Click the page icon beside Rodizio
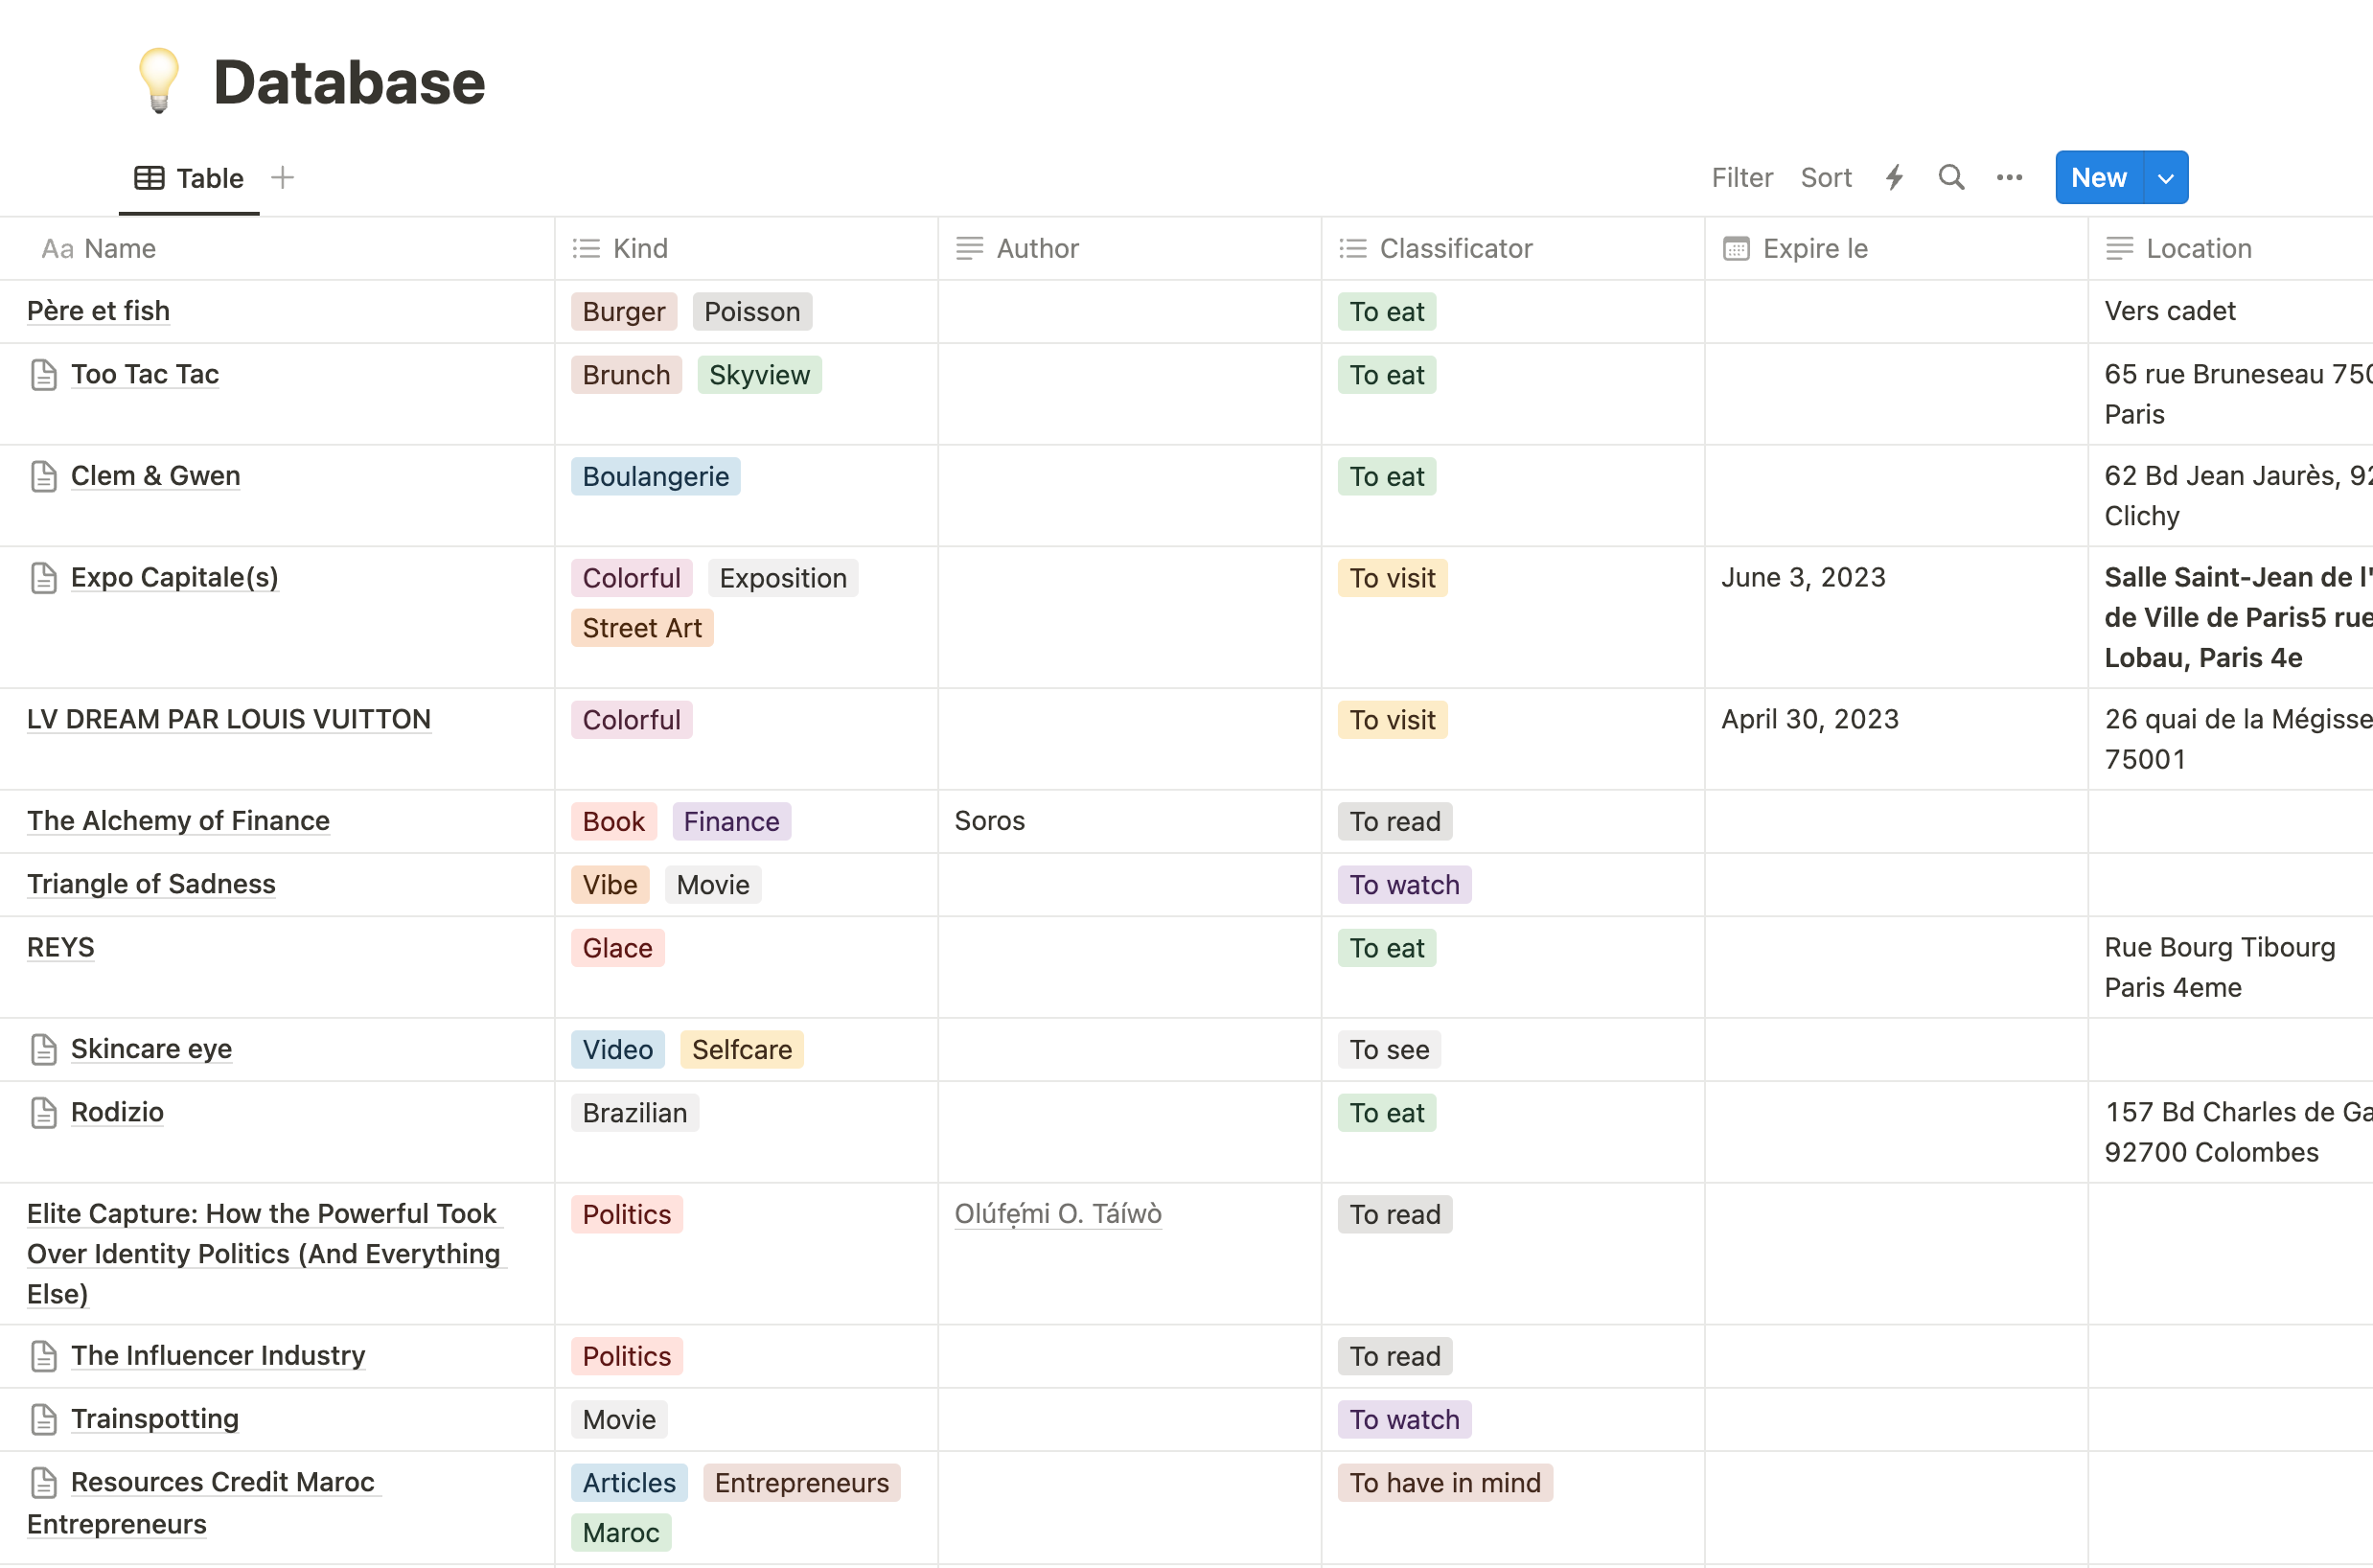Screen dimensions: 2373x1568 (44, 1112)
